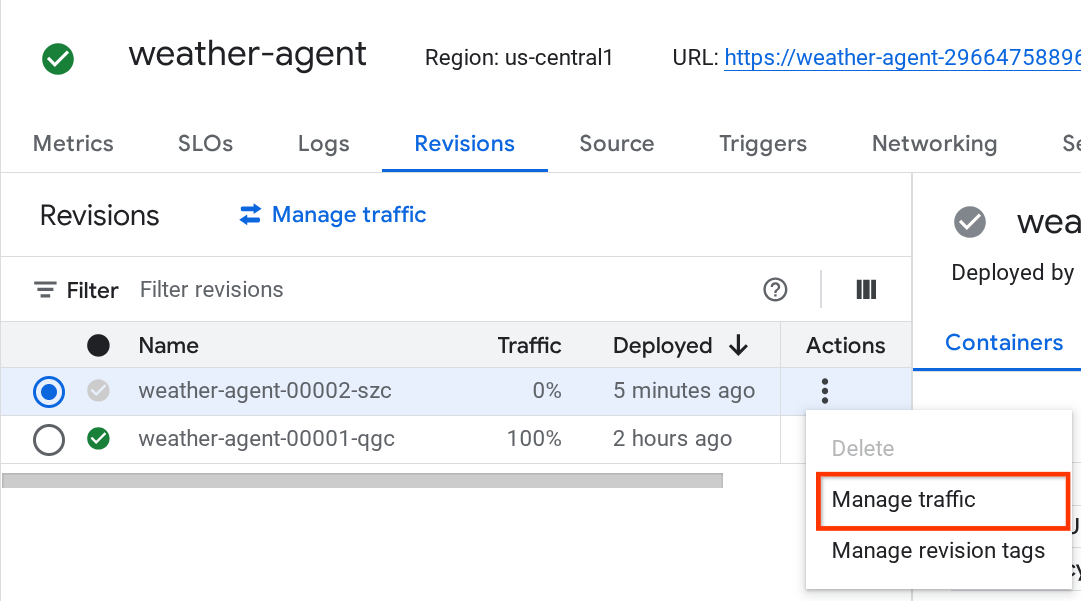Screen dimensions: 1081x601
Task: Select the weather-agent-00001-qgc revision radio button
Action: click(49, 440)
